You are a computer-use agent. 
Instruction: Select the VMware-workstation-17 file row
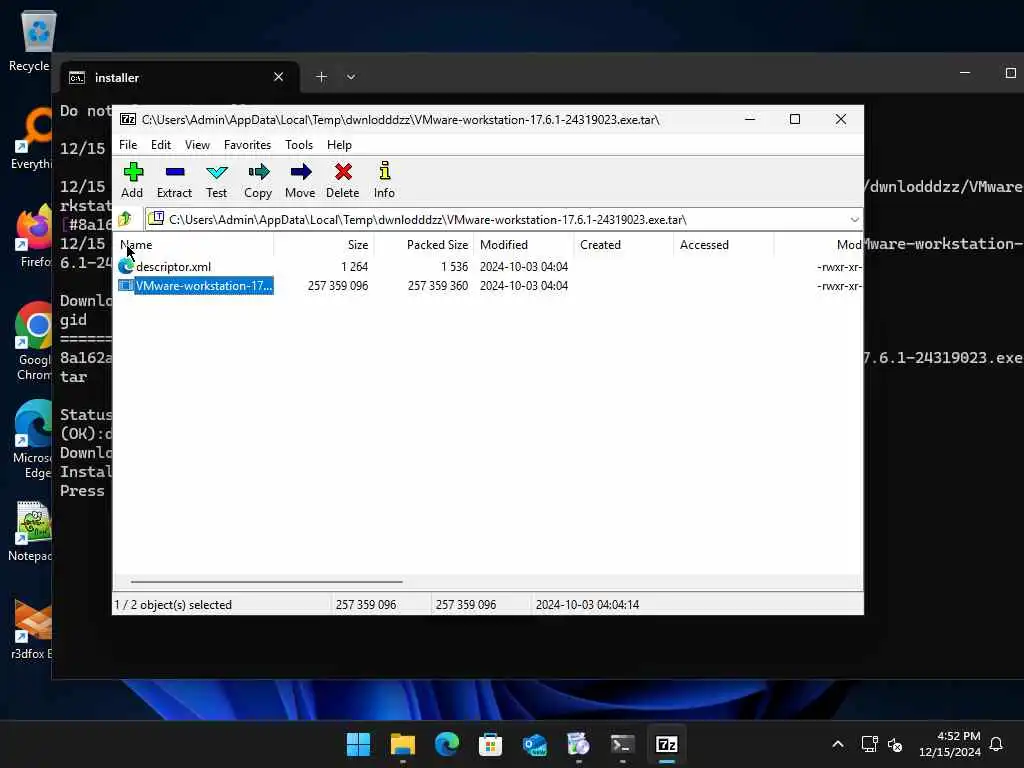488,286
